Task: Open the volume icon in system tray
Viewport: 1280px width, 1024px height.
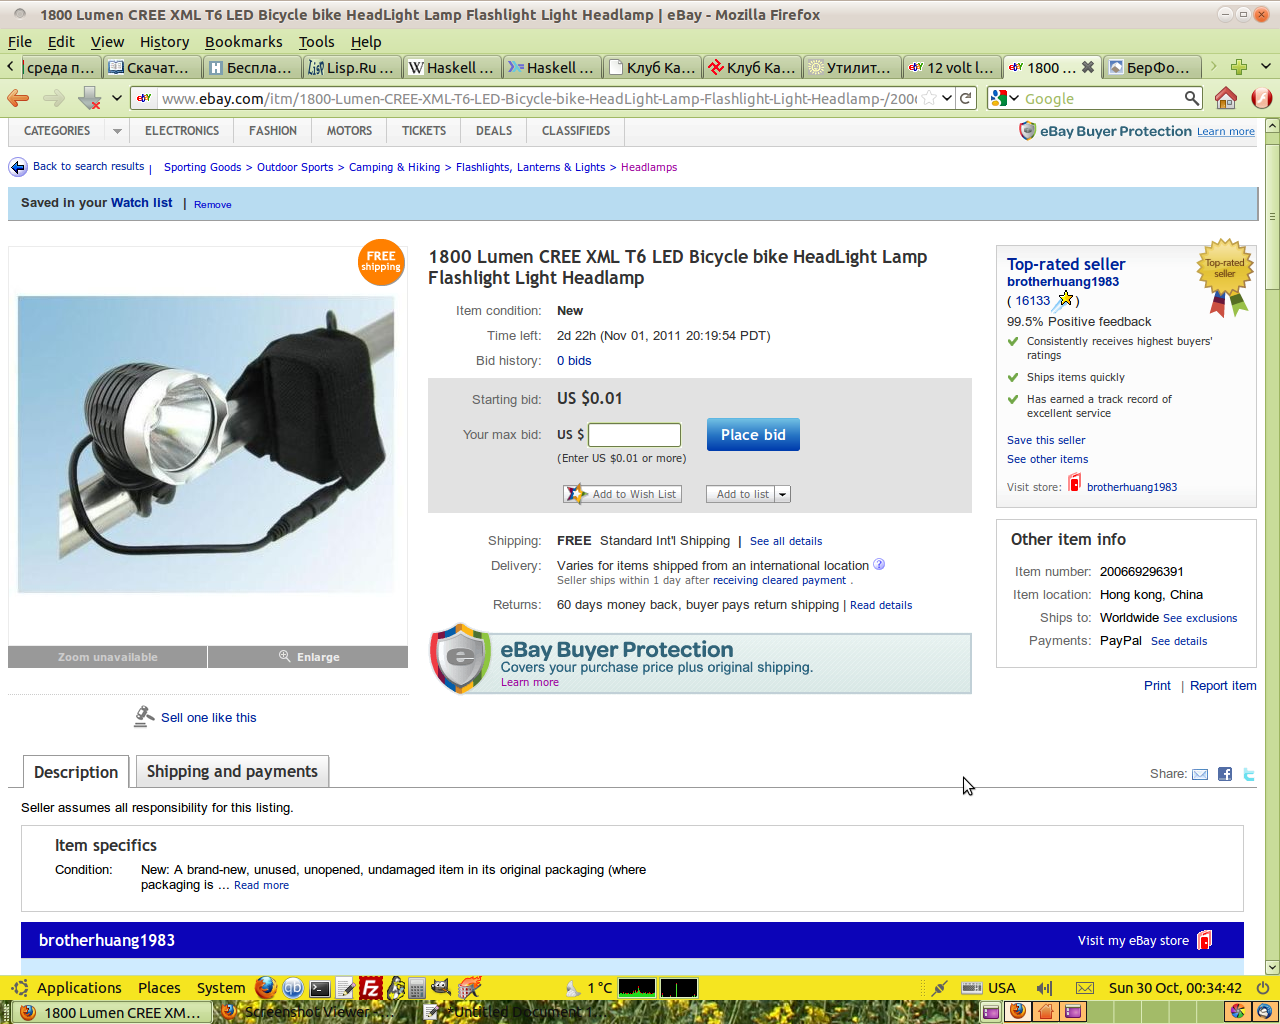Action: pos(1044,988)
